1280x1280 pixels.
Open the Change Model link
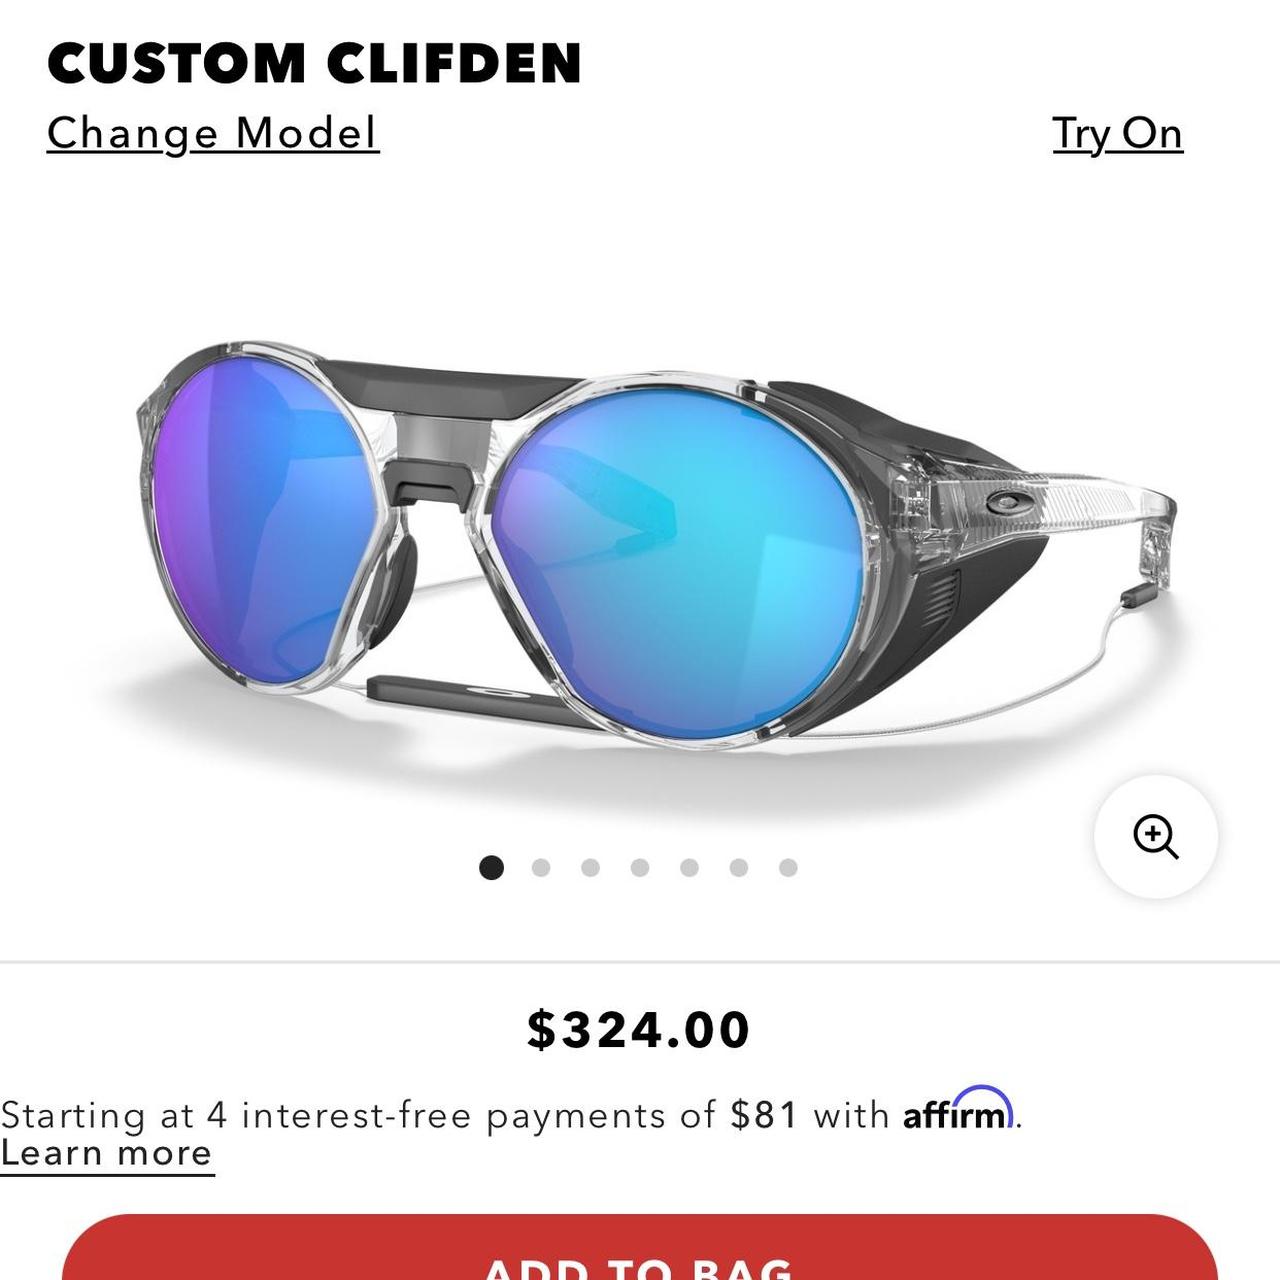213,134
